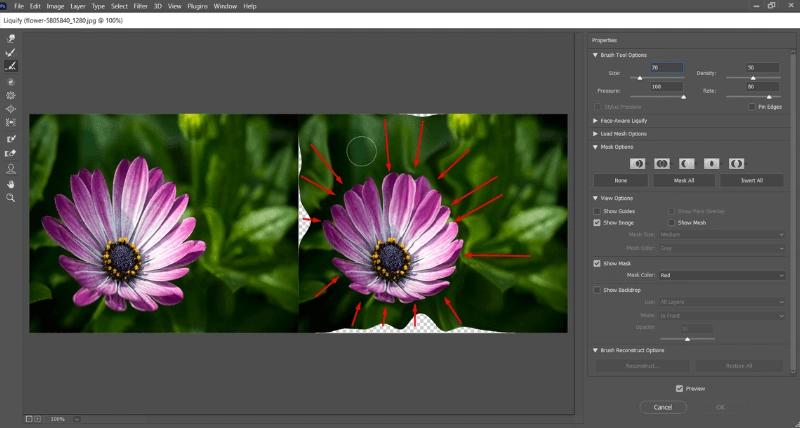
Task: Select the Thaw Mask tool
Action: point(11,153)
